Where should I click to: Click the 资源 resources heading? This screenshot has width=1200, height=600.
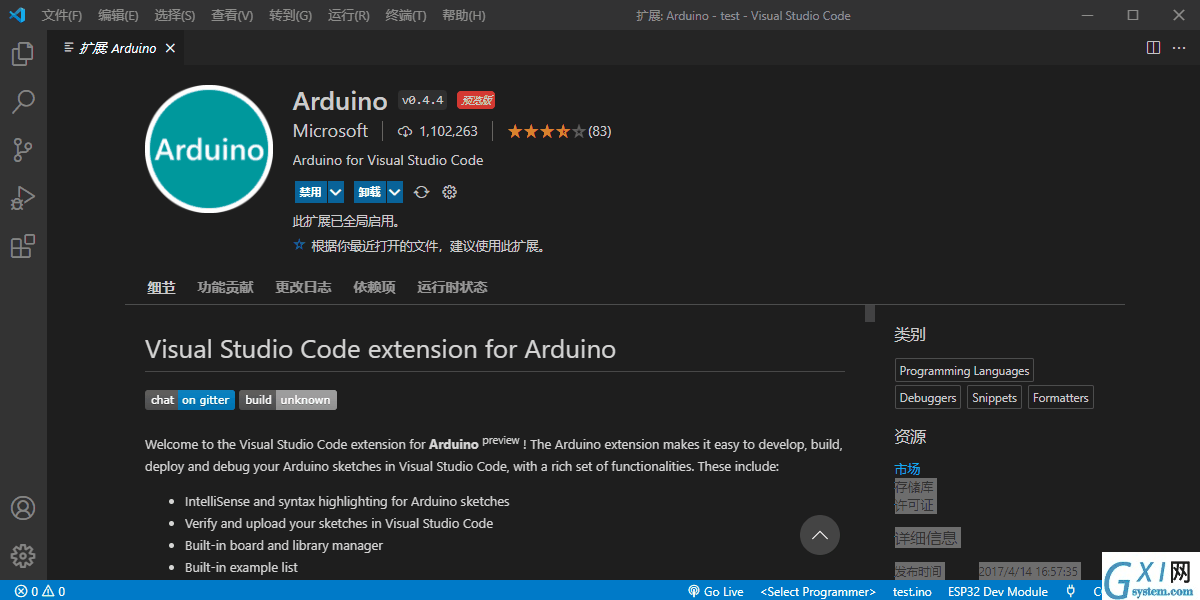(x=910, y=437)
